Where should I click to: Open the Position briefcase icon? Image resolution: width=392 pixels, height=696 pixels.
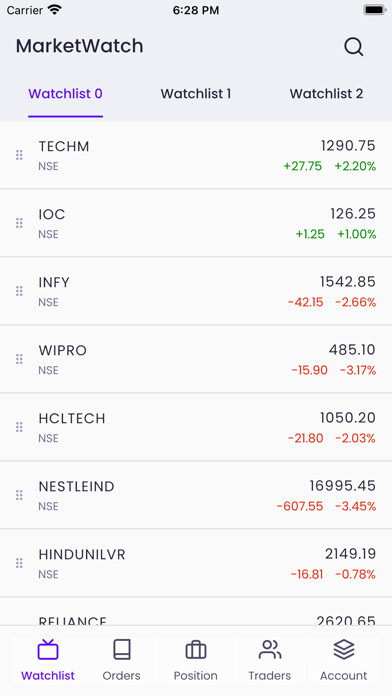click(x=196, y=650)
